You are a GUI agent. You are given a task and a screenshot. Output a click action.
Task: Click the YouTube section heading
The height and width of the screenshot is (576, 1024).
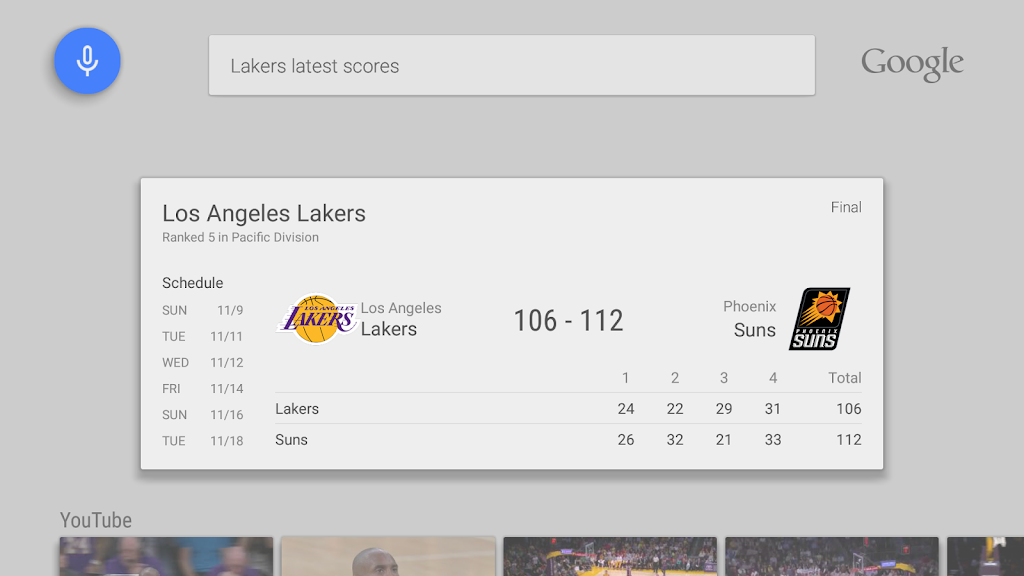(x=96, y=520)
